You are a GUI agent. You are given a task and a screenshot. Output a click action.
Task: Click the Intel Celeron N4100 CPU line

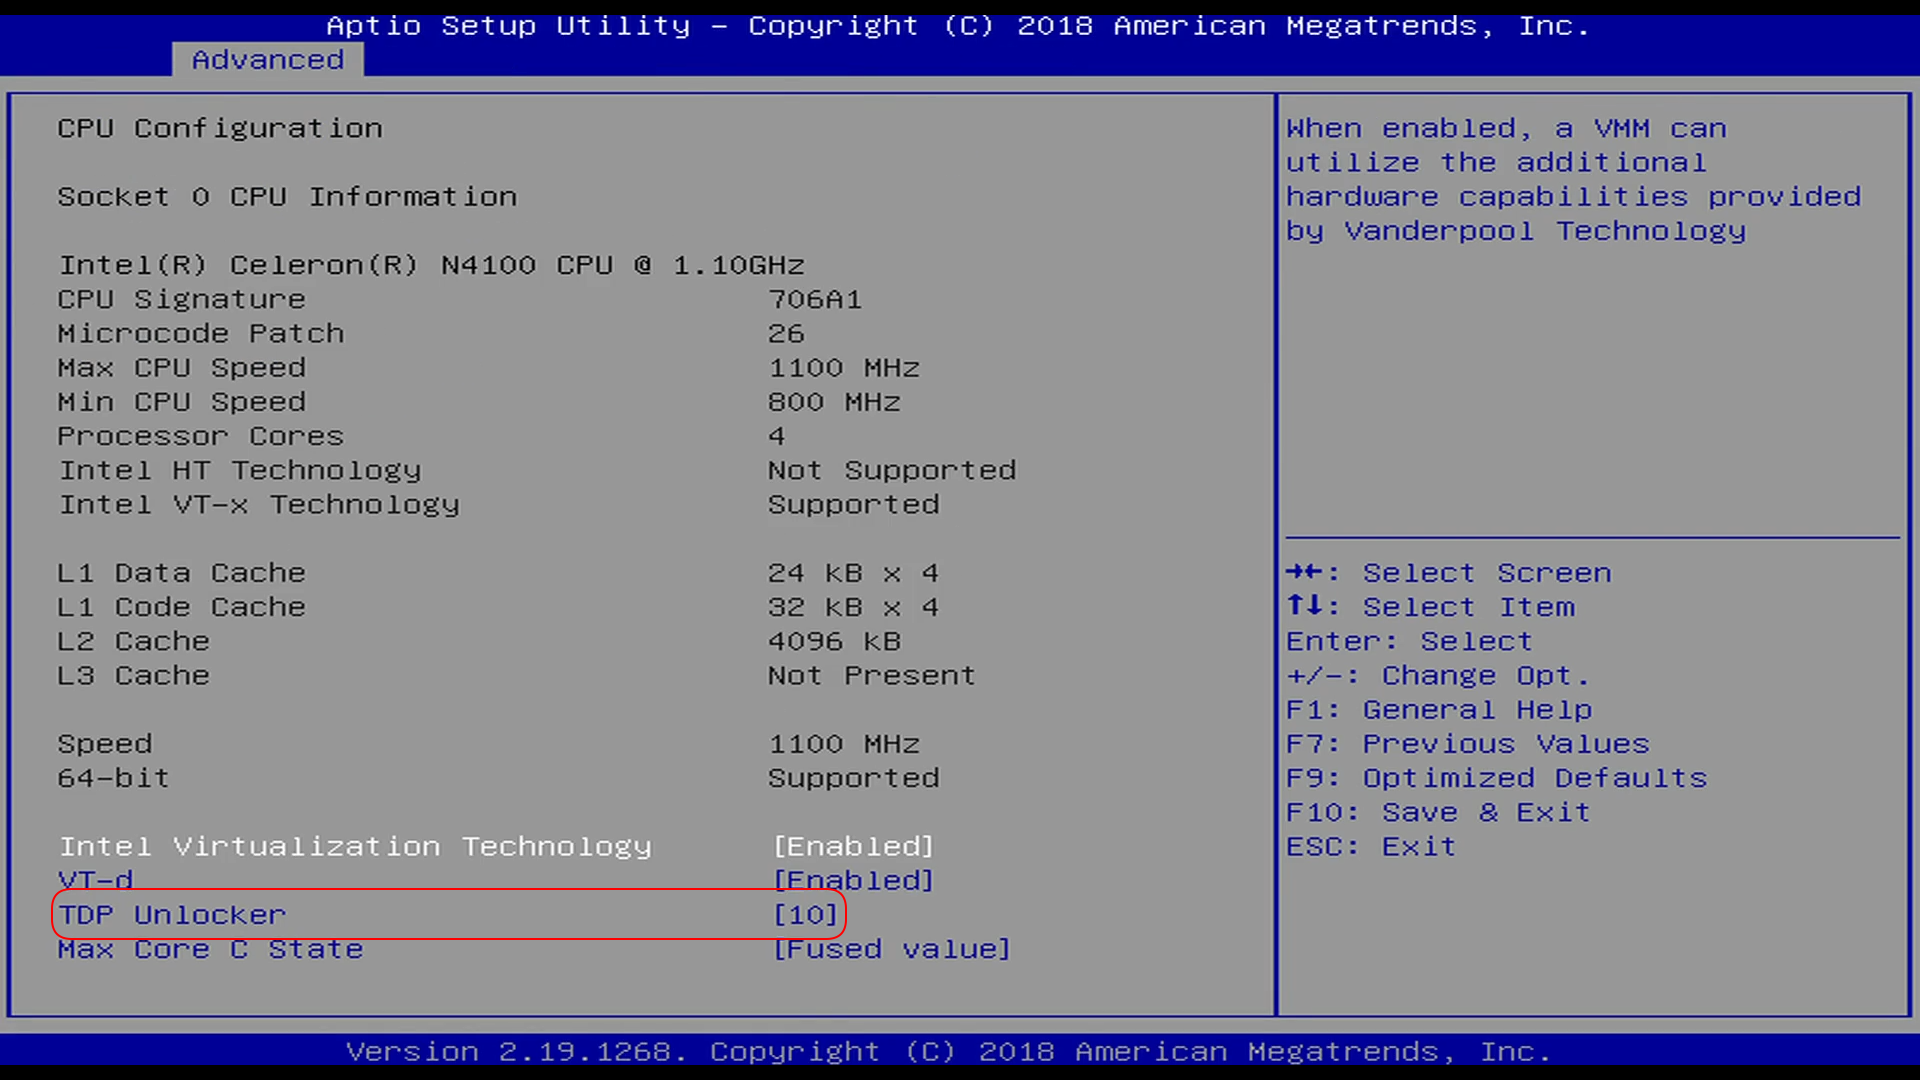click(x=431, y=265)
